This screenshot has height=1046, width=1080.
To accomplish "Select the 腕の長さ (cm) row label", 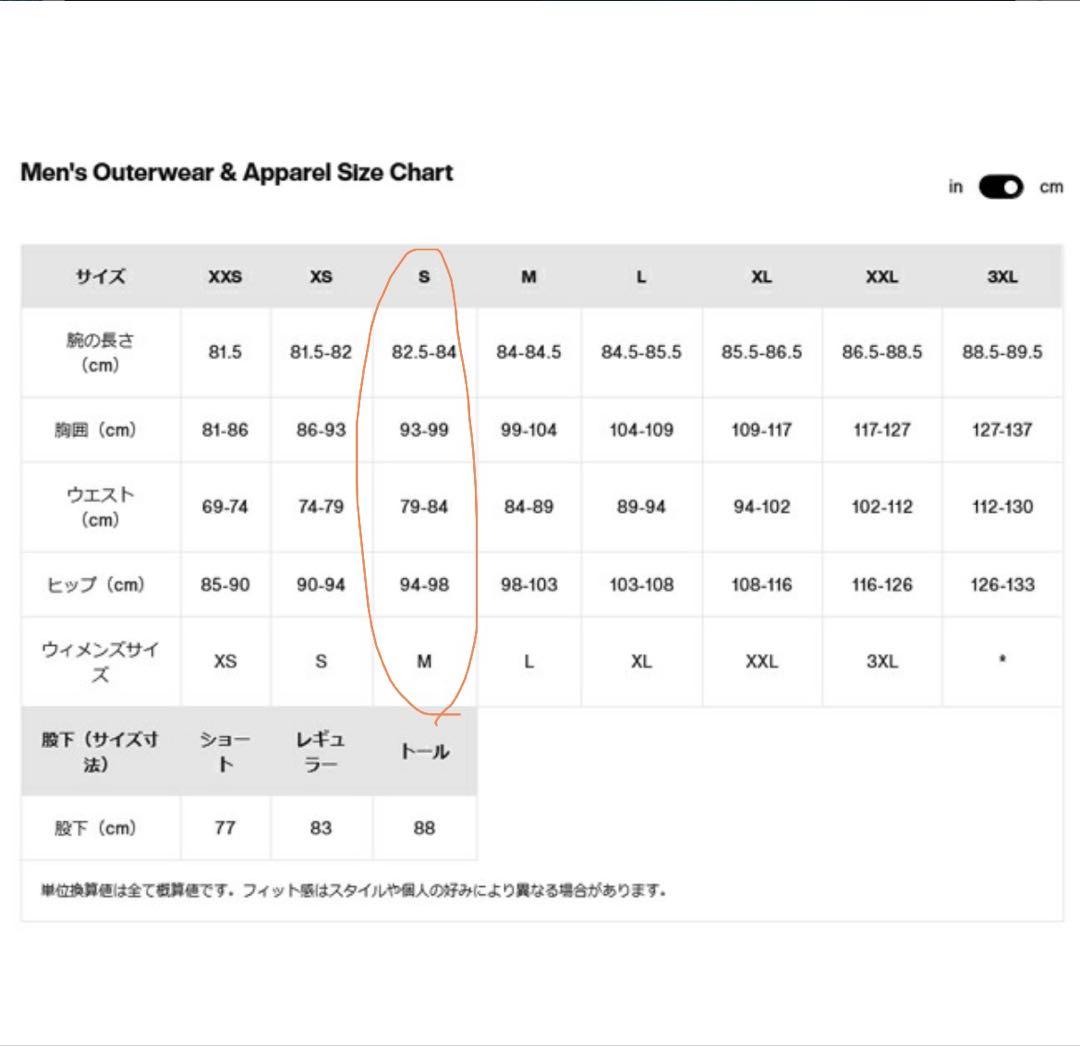I will (x=100, y=352).
